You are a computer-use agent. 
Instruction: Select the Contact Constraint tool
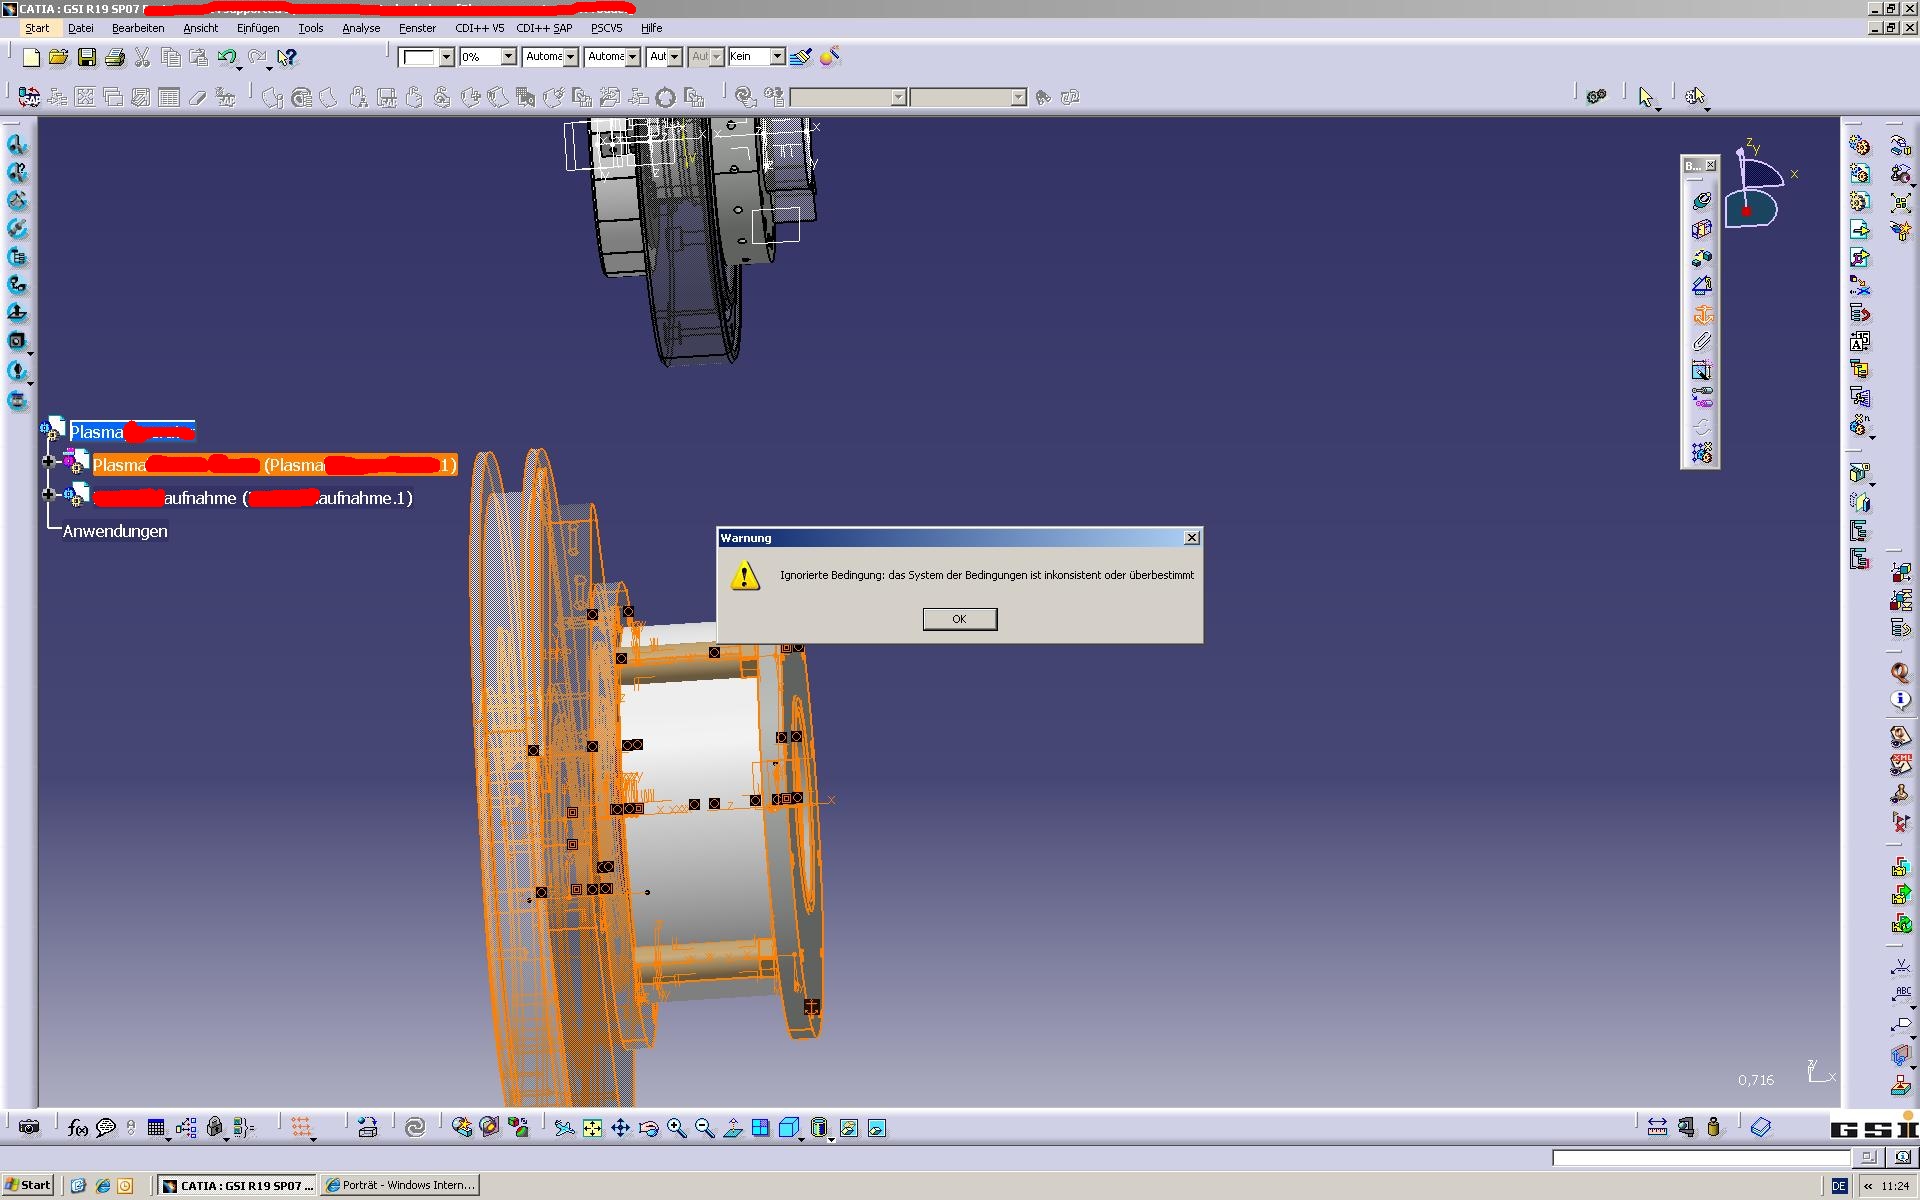pyautogui.click(x=1701, y=229)
